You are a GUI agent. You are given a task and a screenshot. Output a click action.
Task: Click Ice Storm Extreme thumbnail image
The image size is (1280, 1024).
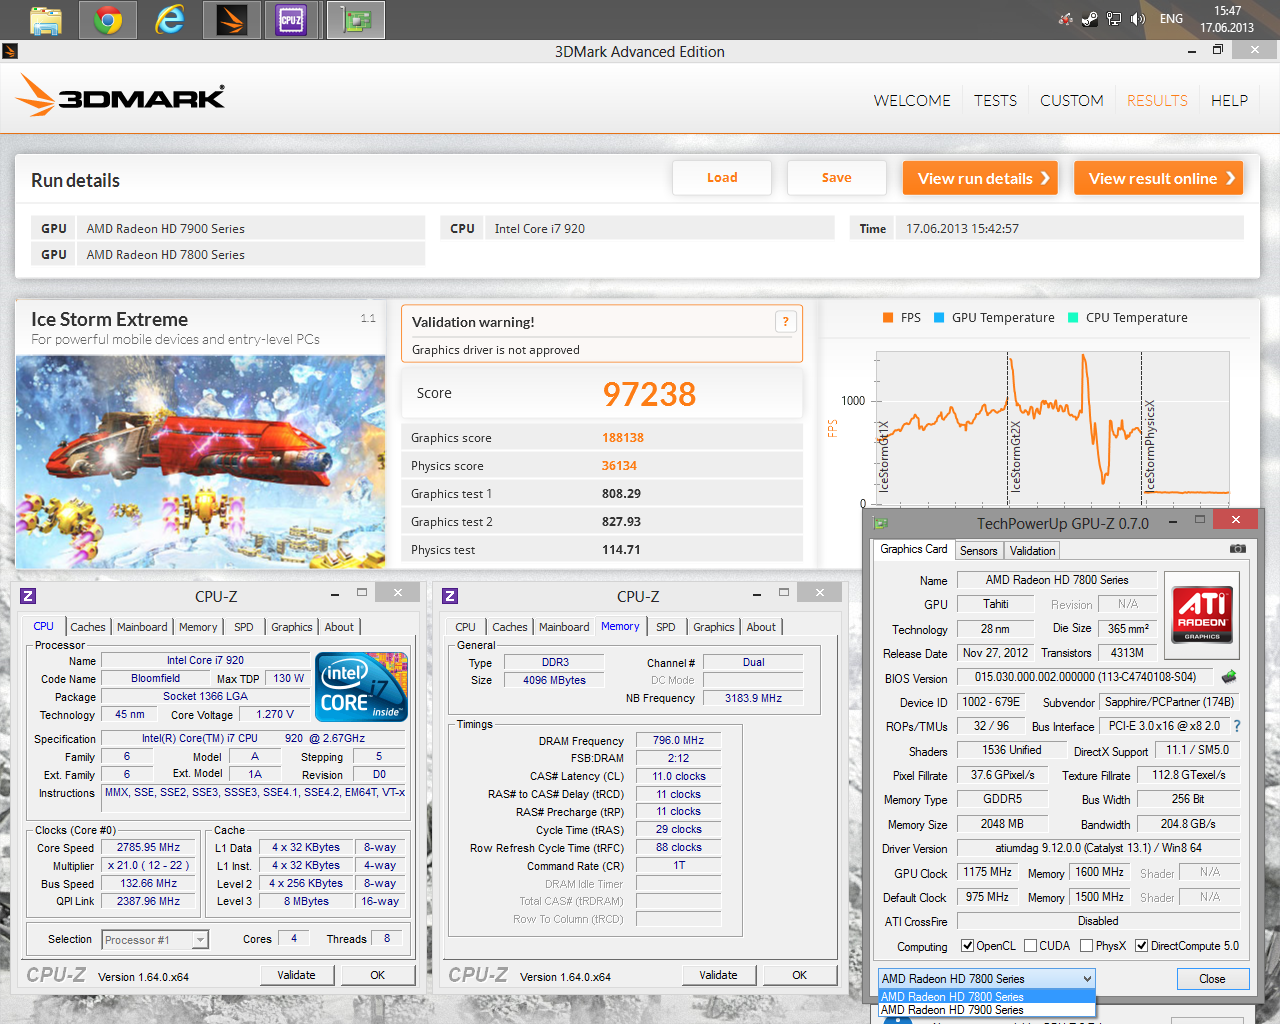201,461
